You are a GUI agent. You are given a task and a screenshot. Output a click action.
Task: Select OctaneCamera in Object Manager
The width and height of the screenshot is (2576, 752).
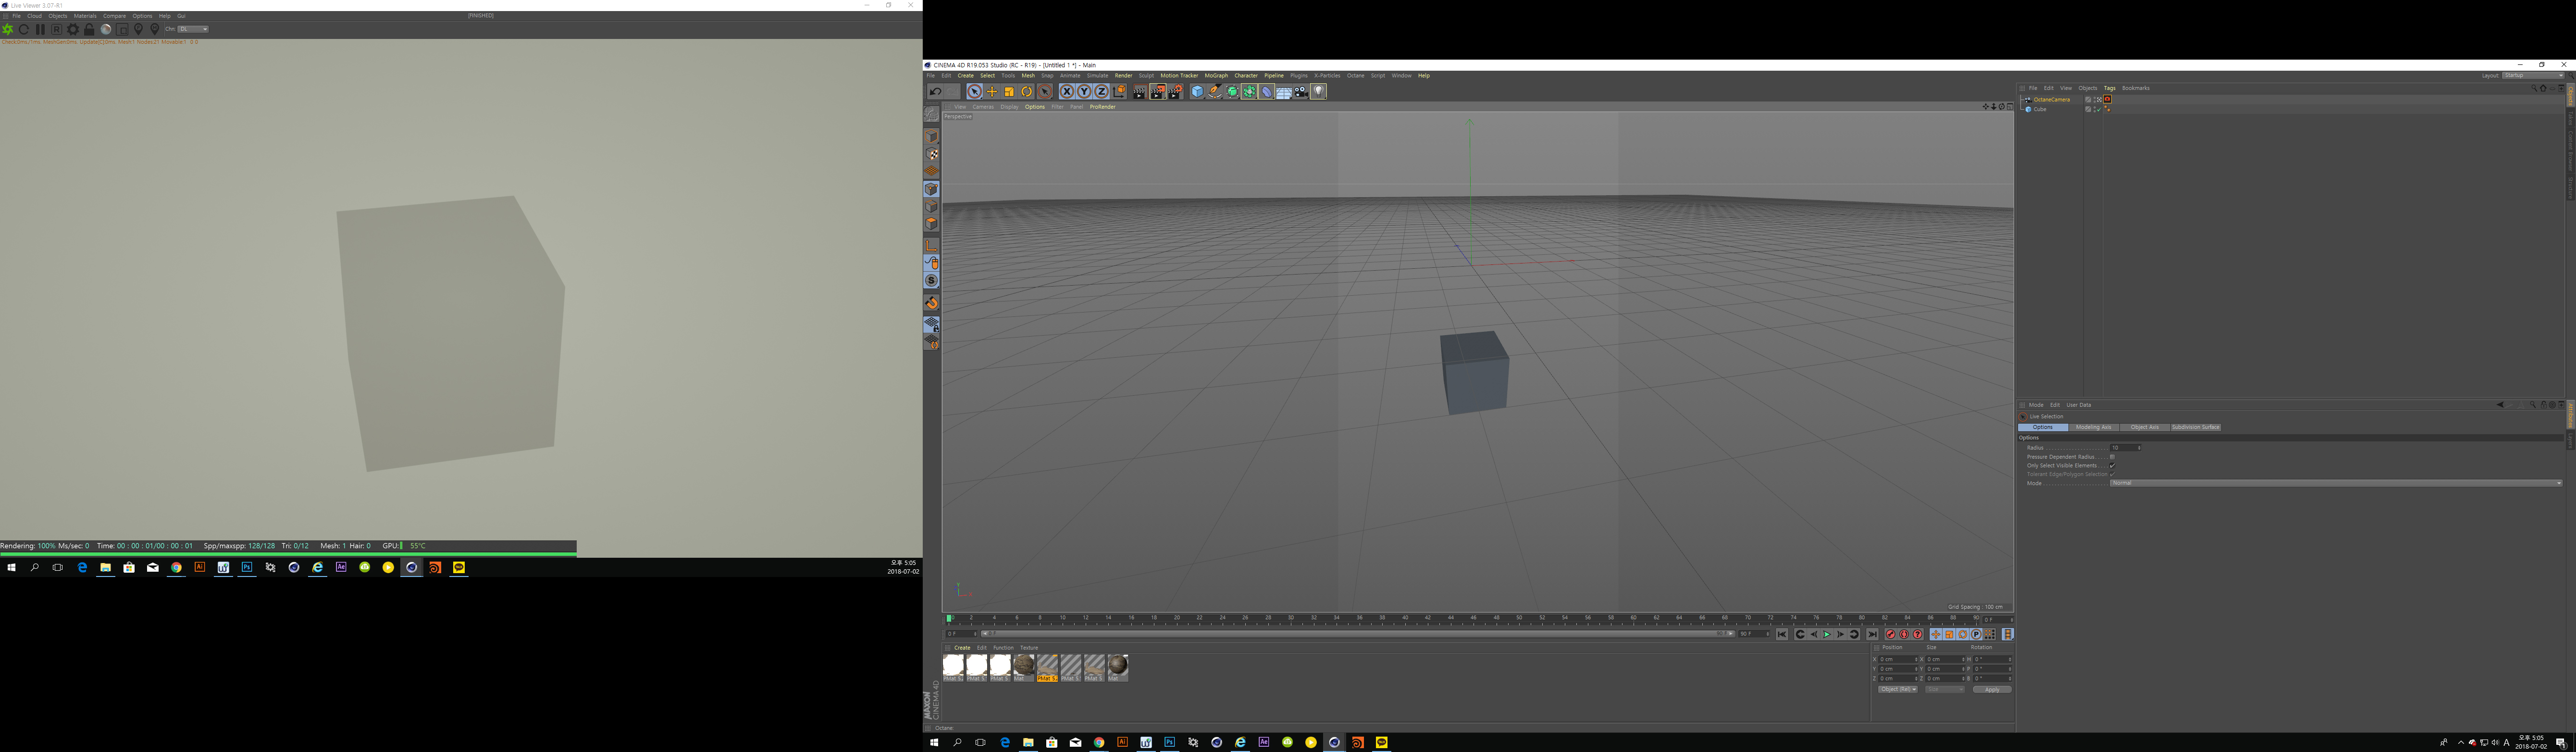click(x=2051, y=99)
